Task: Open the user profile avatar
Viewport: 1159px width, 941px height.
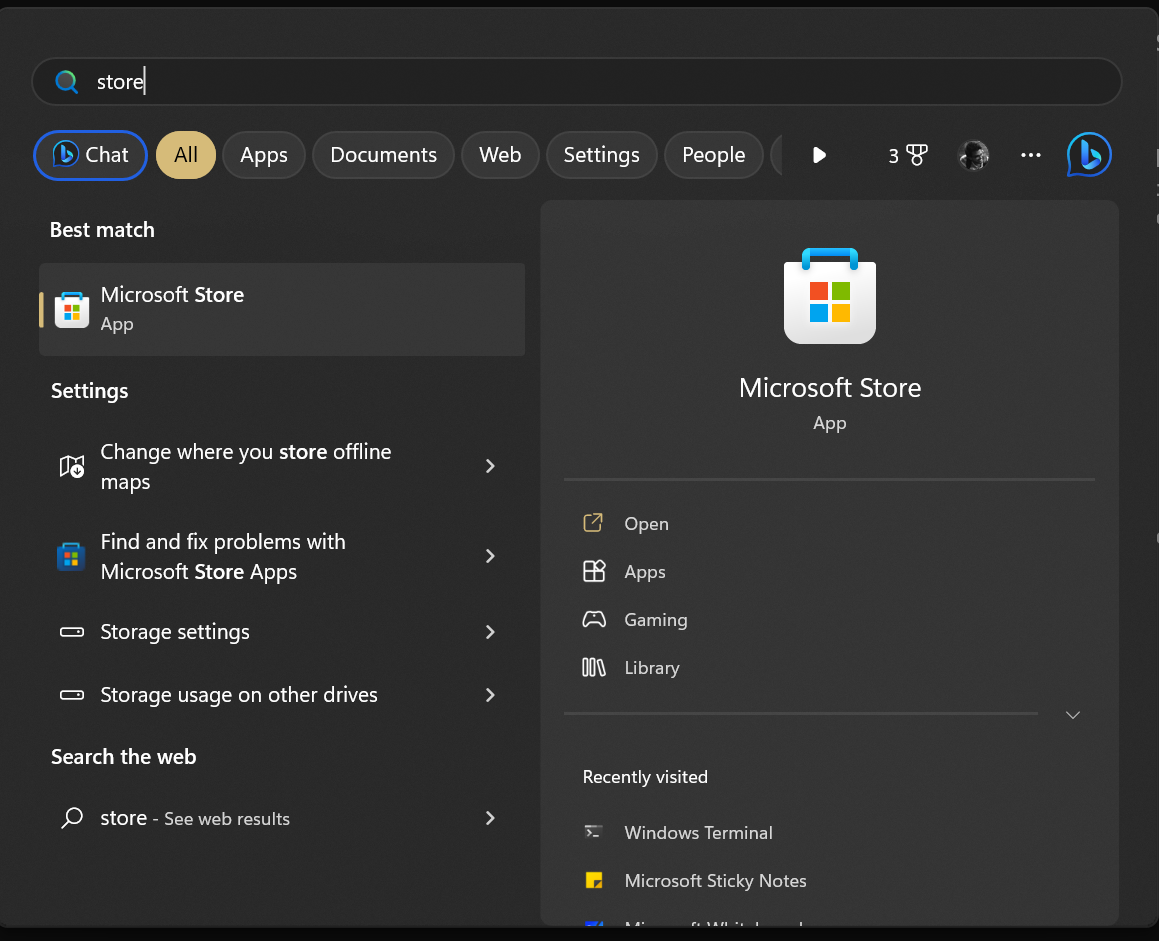Action: coord(973,155)
